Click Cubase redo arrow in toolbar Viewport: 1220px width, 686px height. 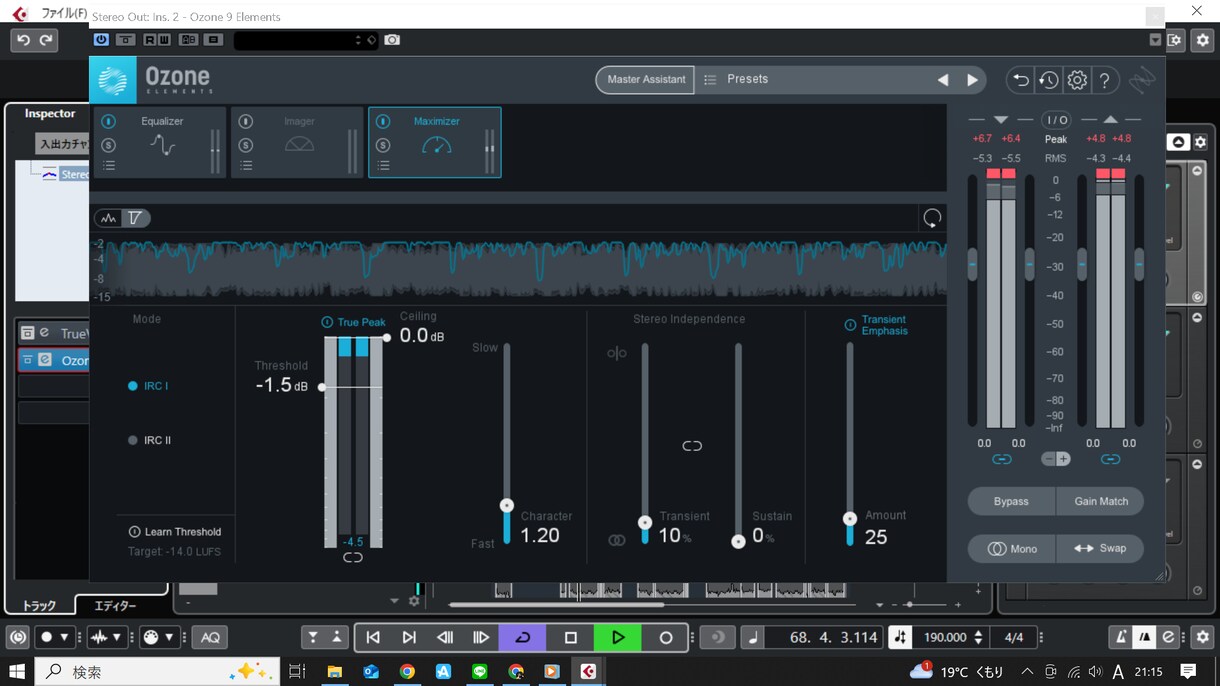46,40
